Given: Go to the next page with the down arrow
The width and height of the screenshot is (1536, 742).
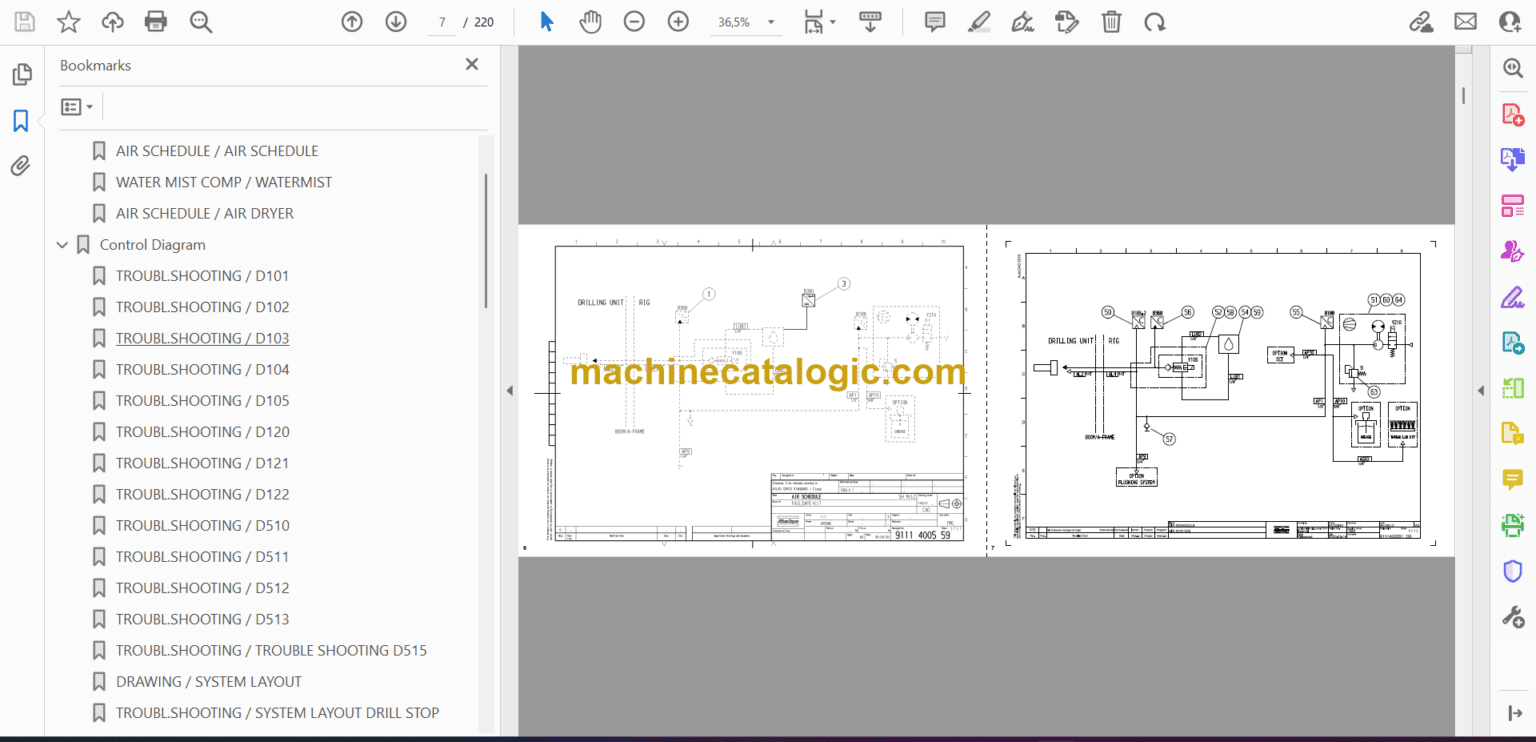Looking at the screenshot, I should pos(396,21).
